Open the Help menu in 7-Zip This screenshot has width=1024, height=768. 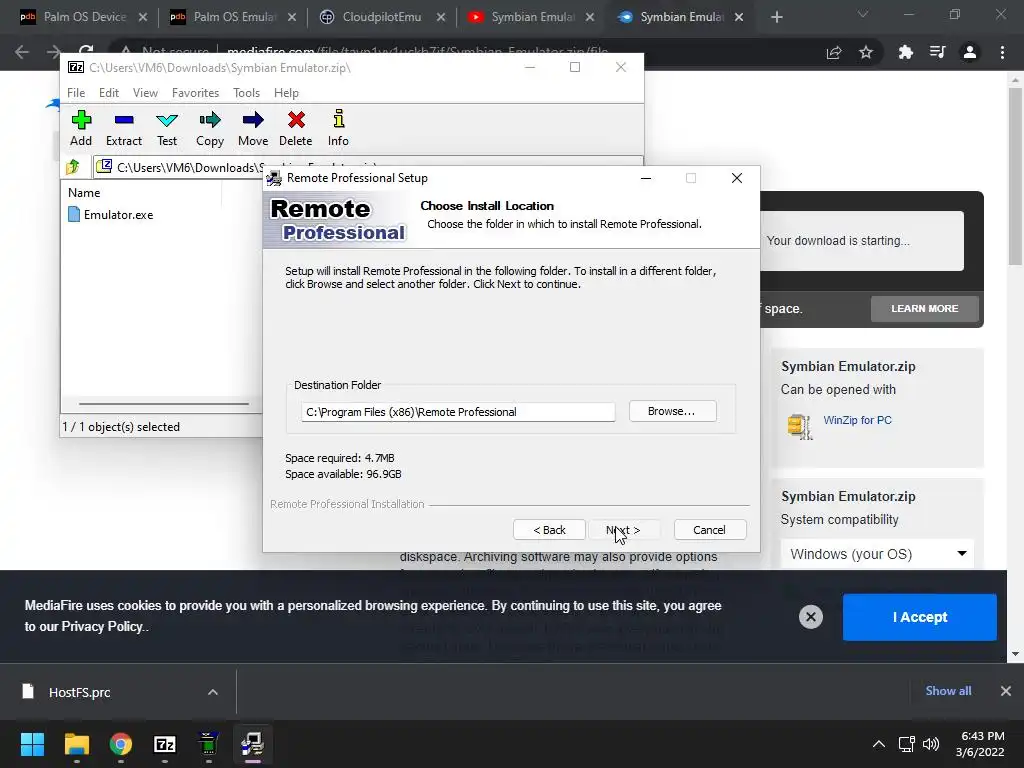(286, 93)
